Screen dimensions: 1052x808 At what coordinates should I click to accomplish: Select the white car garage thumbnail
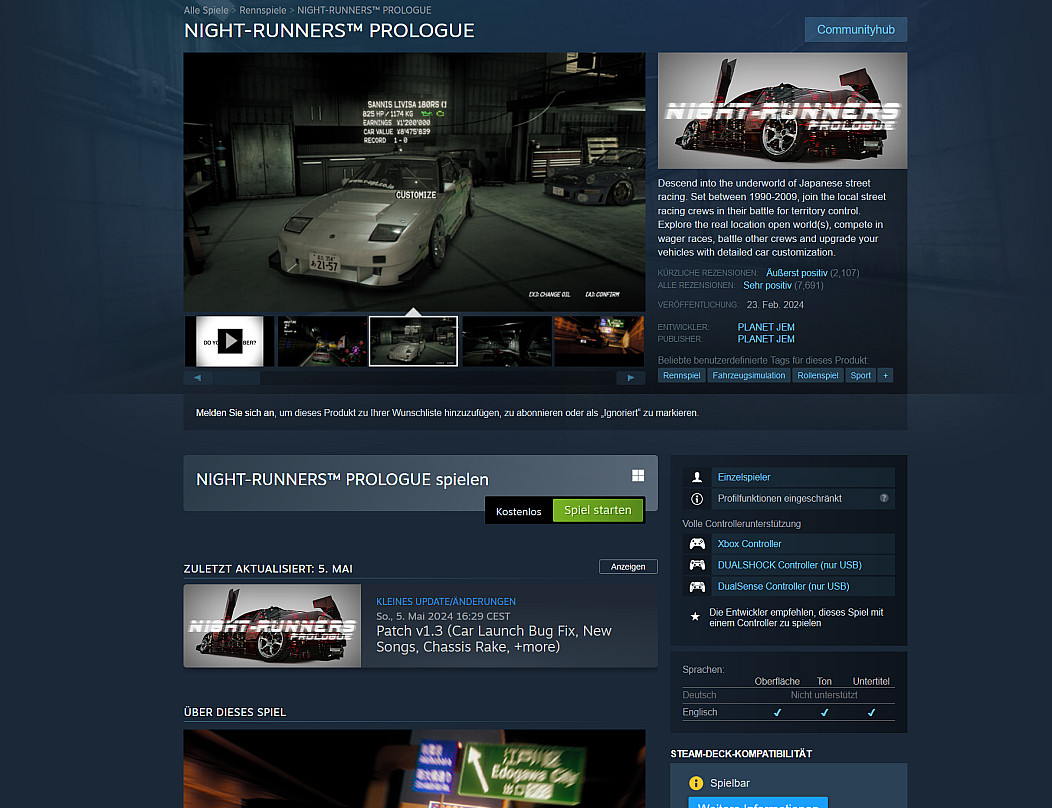coord(413,342)
